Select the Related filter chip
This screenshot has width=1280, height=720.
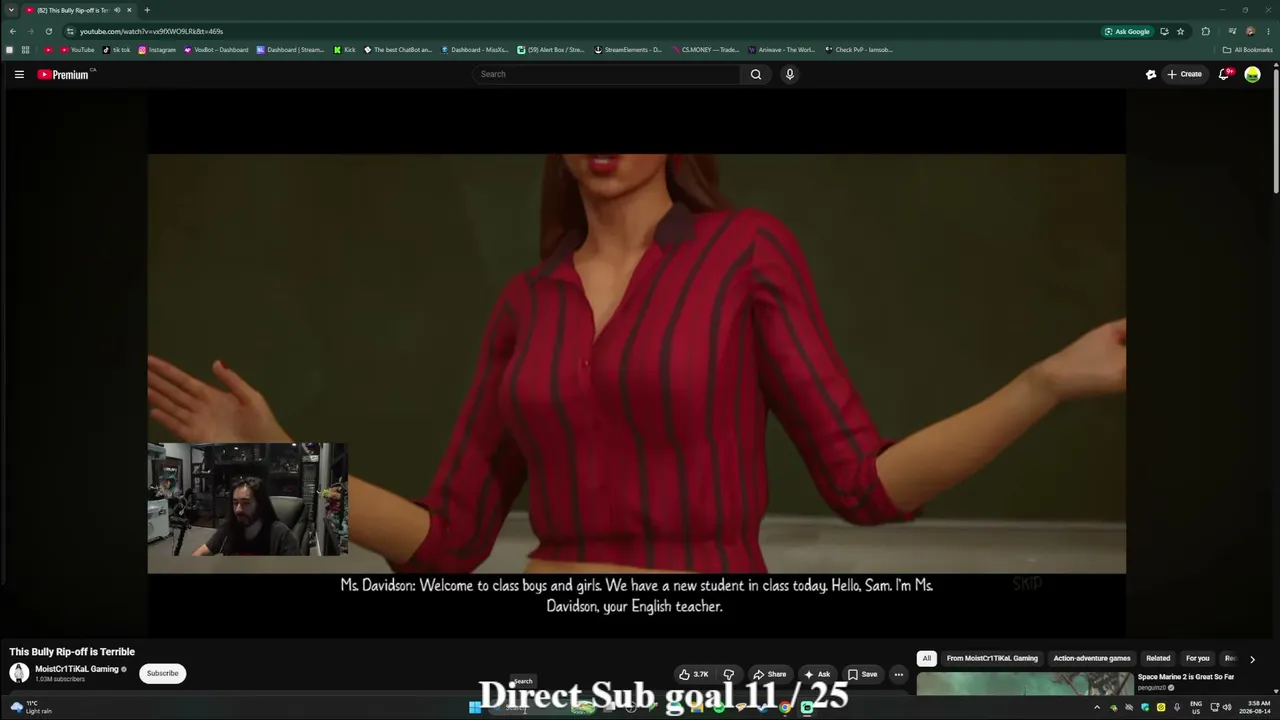click(x=1158, y=658)
